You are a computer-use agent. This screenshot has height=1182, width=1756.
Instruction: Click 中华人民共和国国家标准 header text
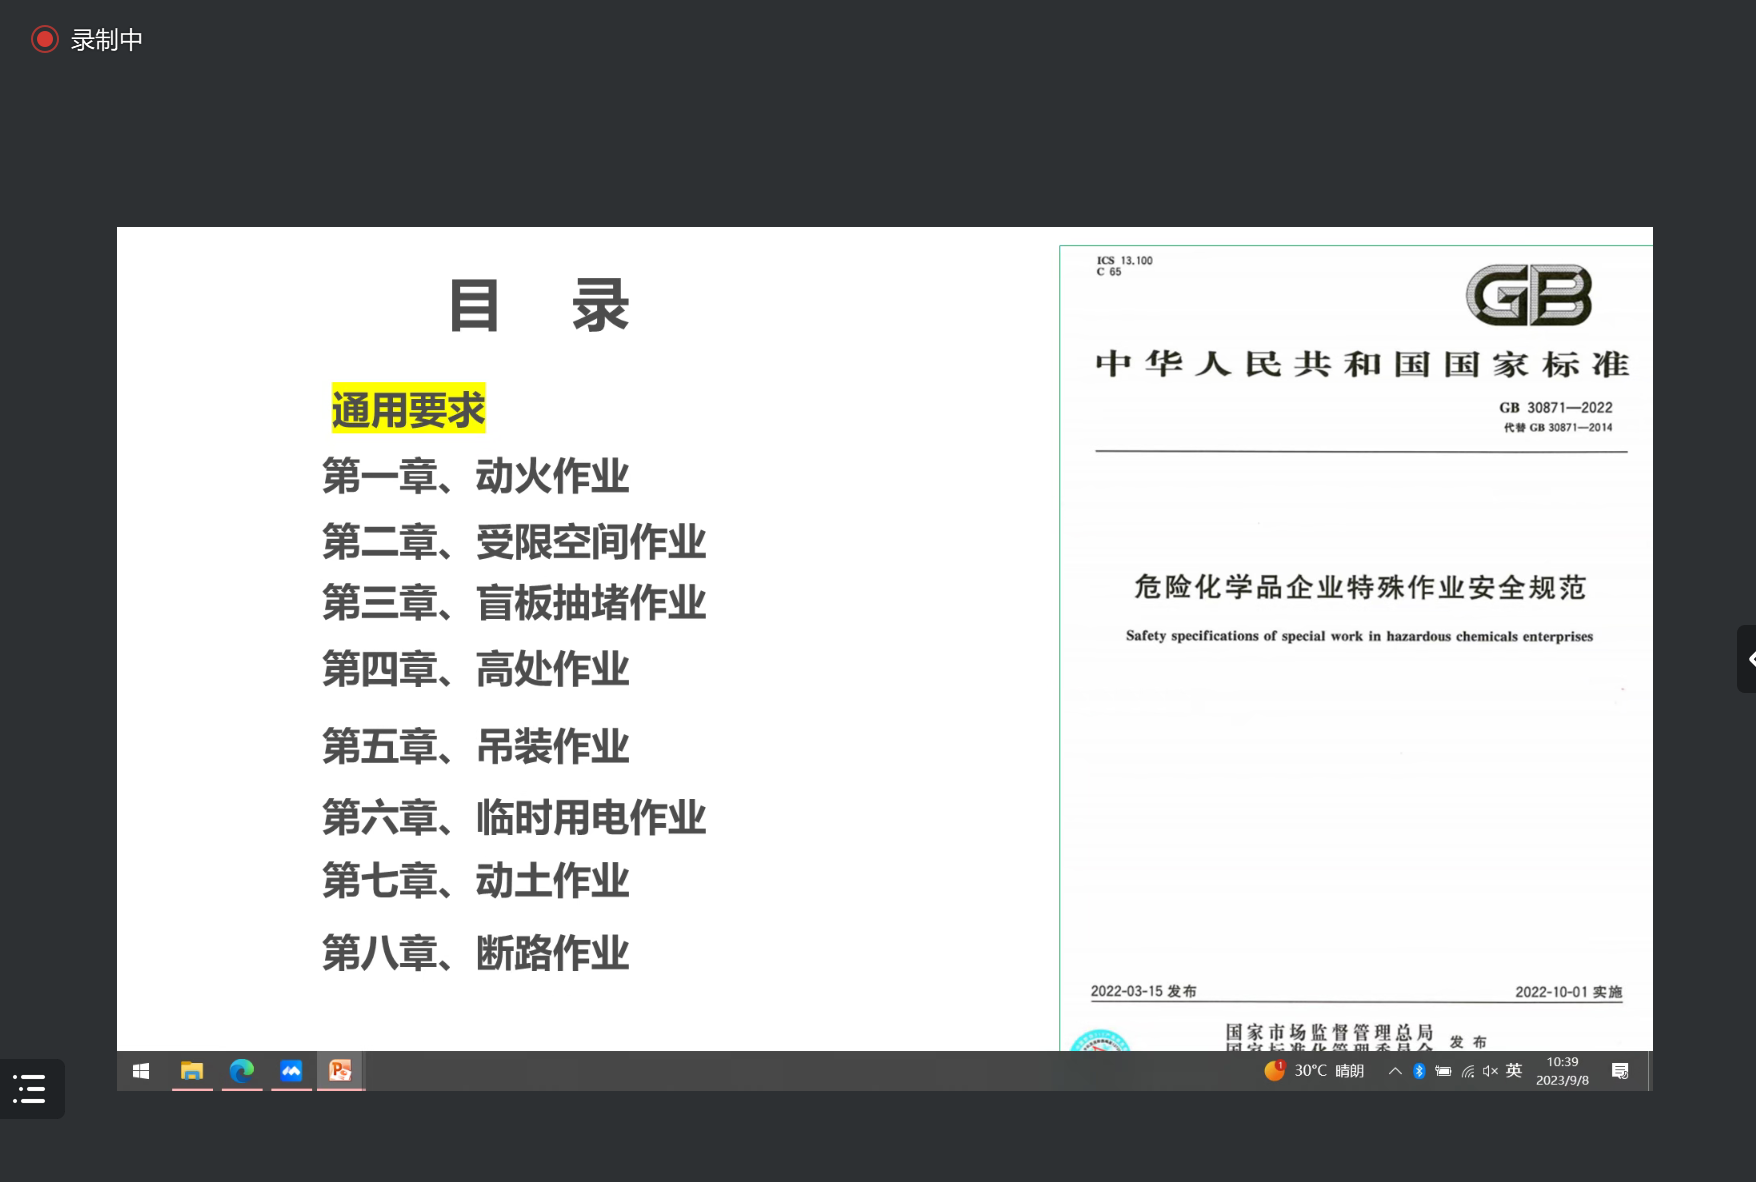click(x=1362, y=364)
